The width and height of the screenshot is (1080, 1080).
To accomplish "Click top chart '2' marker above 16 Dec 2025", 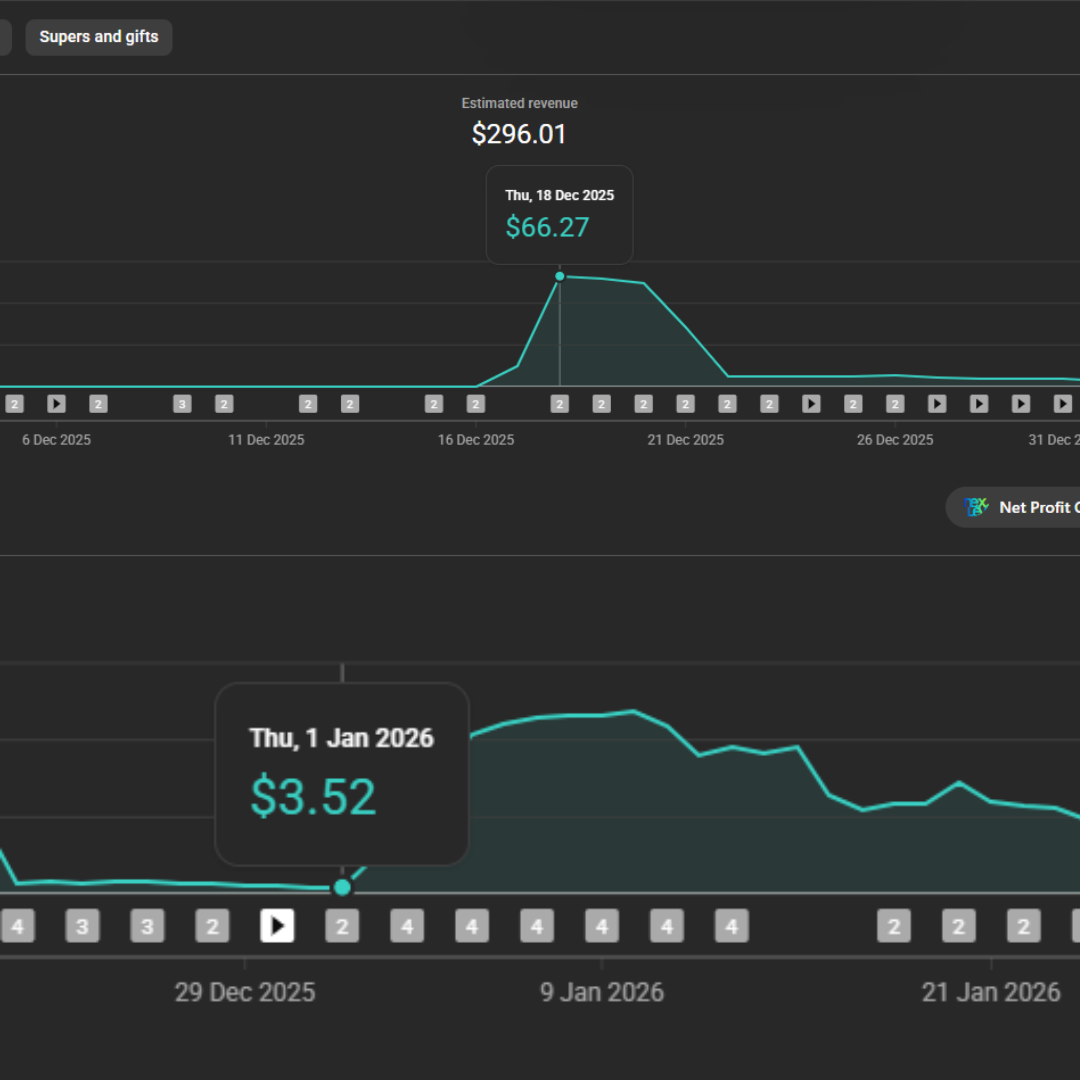I will [476, 404].
